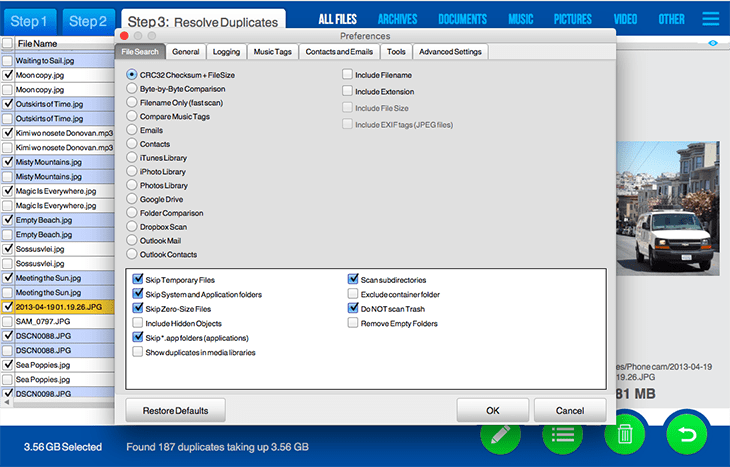This screenshot has height=467, width=730.
Task: Filter by PICTURES category
Action: click(x=573, y=19)
